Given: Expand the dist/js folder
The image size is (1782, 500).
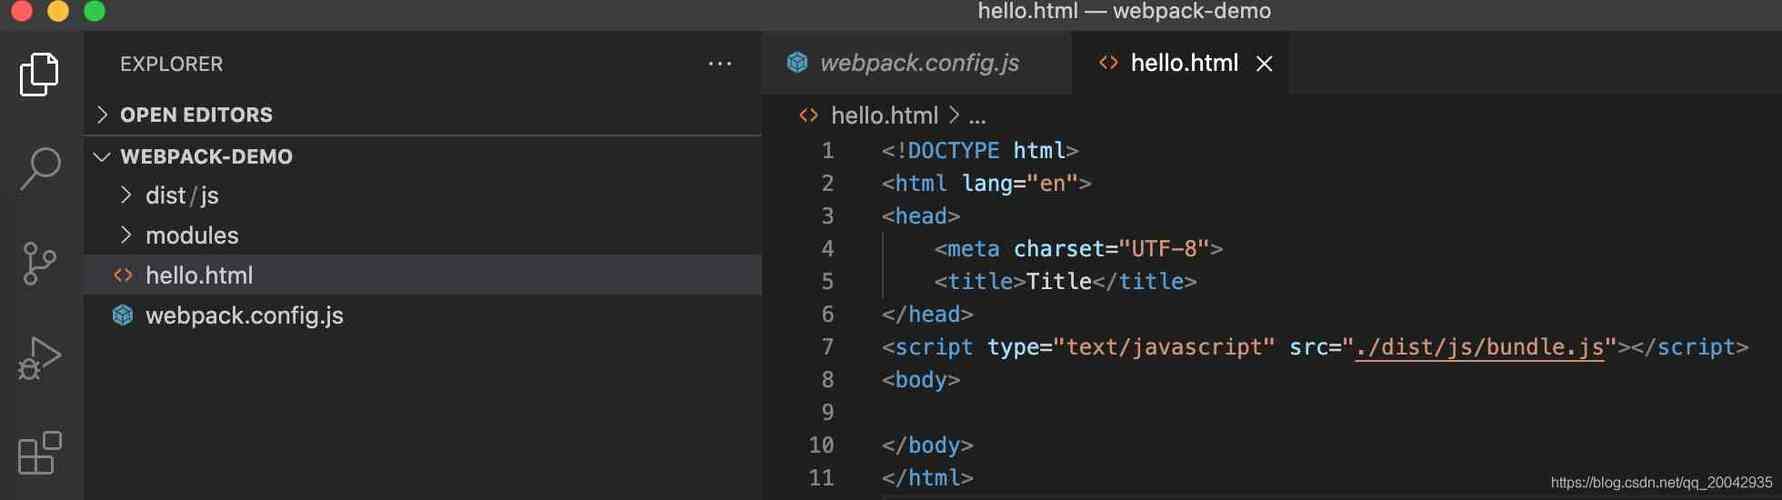Looking at the screenshot, I should pyautogui.click(x=126, y=196).
